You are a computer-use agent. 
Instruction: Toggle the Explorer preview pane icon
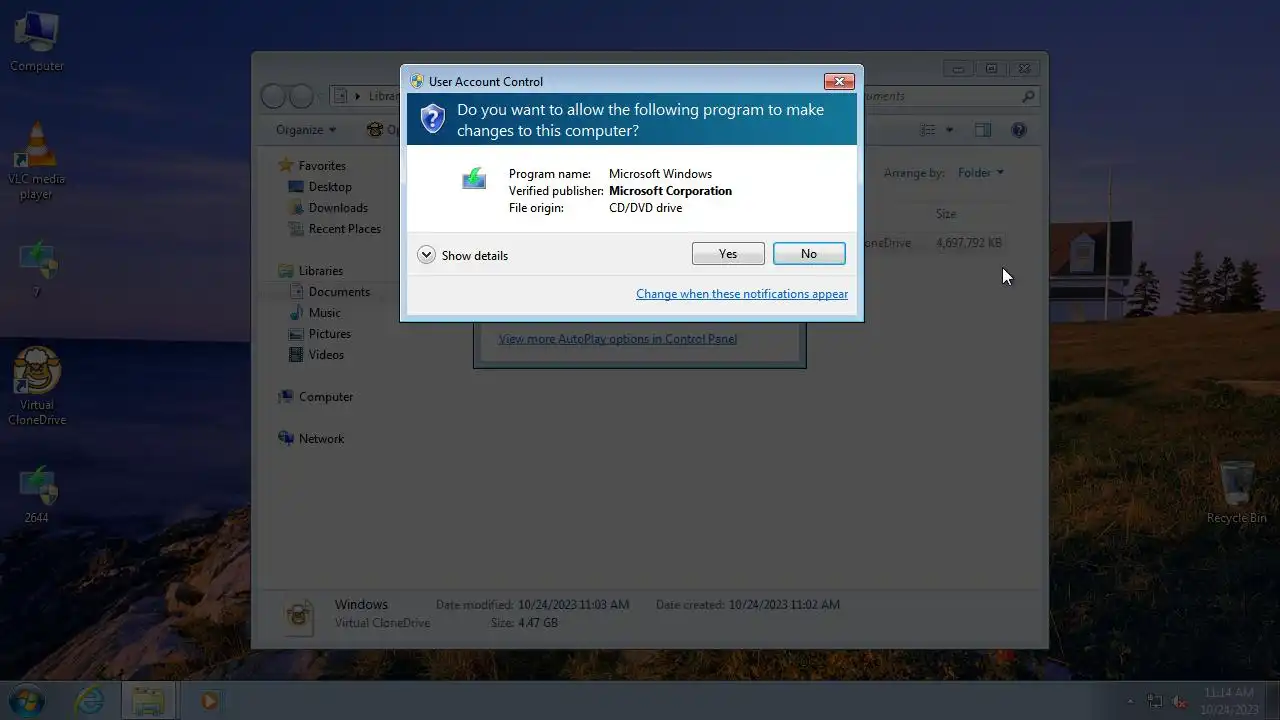(x=983, y=130)
